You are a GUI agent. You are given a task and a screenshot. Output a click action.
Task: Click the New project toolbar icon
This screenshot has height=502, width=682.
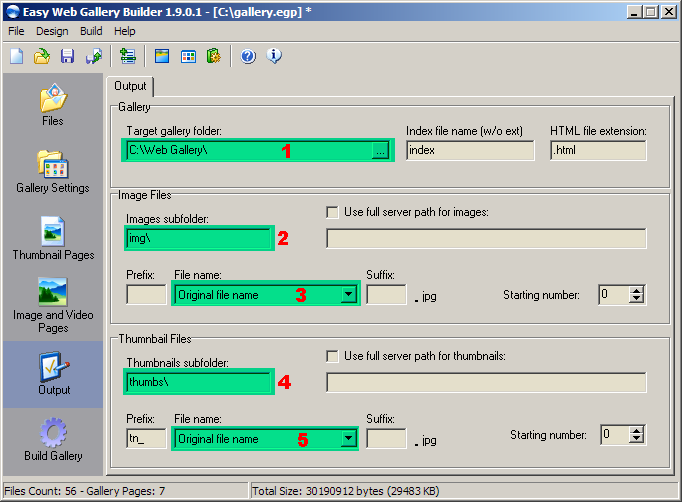[17, 57]
